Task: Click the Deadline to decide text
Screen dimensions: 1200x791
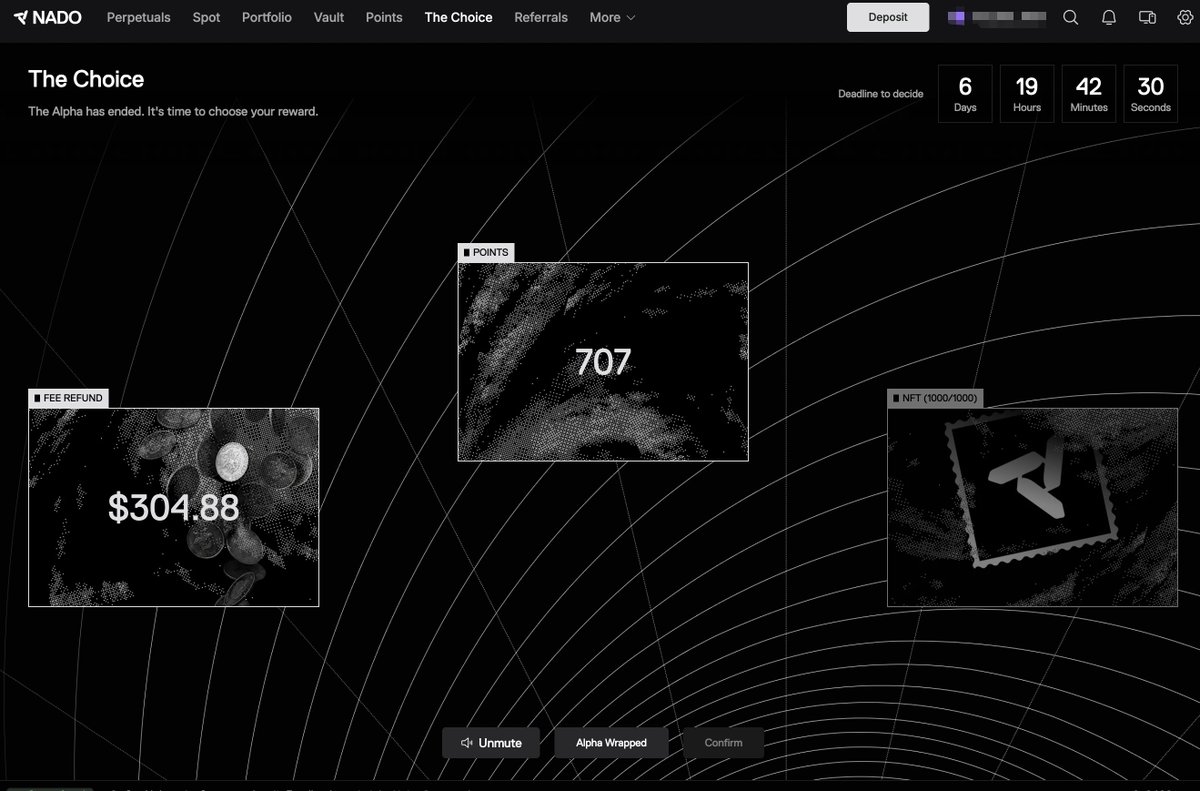Action: [x=881, y=94]
